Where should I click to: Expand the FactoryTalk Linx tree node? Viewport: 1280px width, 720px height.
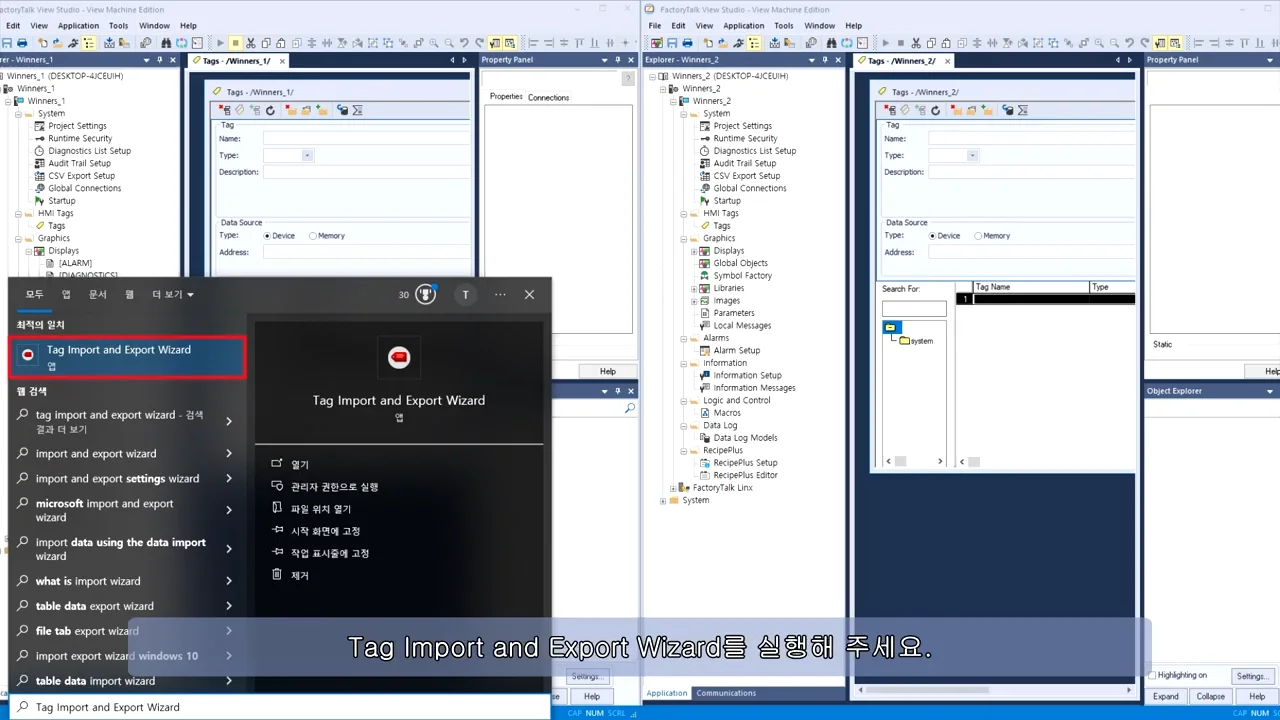tap(673, 488)
